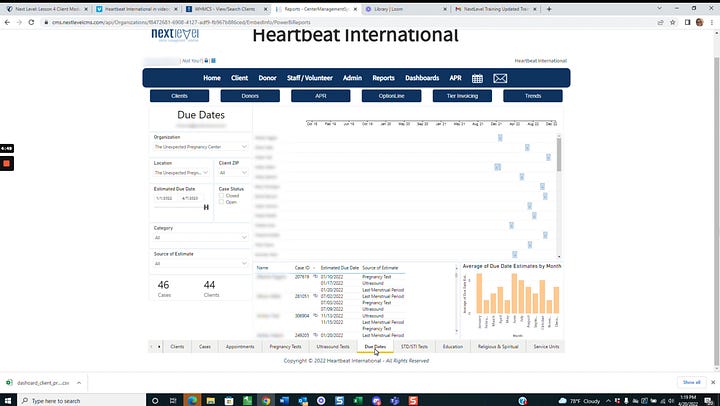
Task: Open the Donor menu
Action: [267, 78]
